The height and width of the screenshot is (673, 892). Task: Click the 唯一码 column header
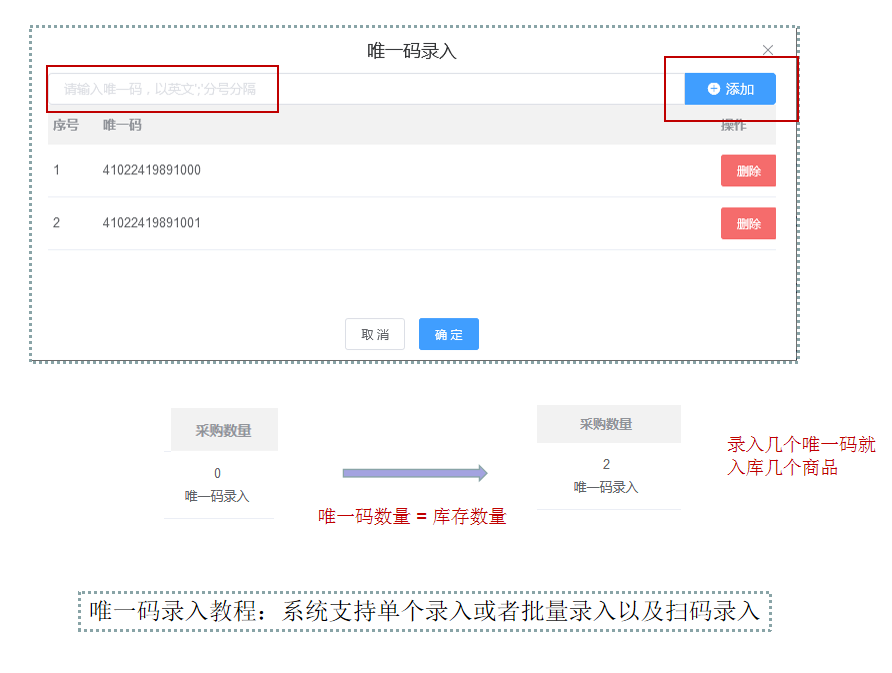tap(122, 125)
